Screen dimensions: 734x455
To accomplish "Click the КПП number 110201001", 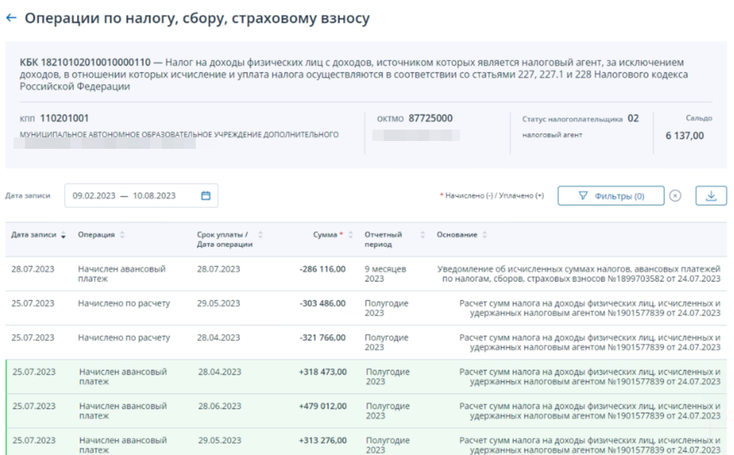I will [x=64, y=118].
